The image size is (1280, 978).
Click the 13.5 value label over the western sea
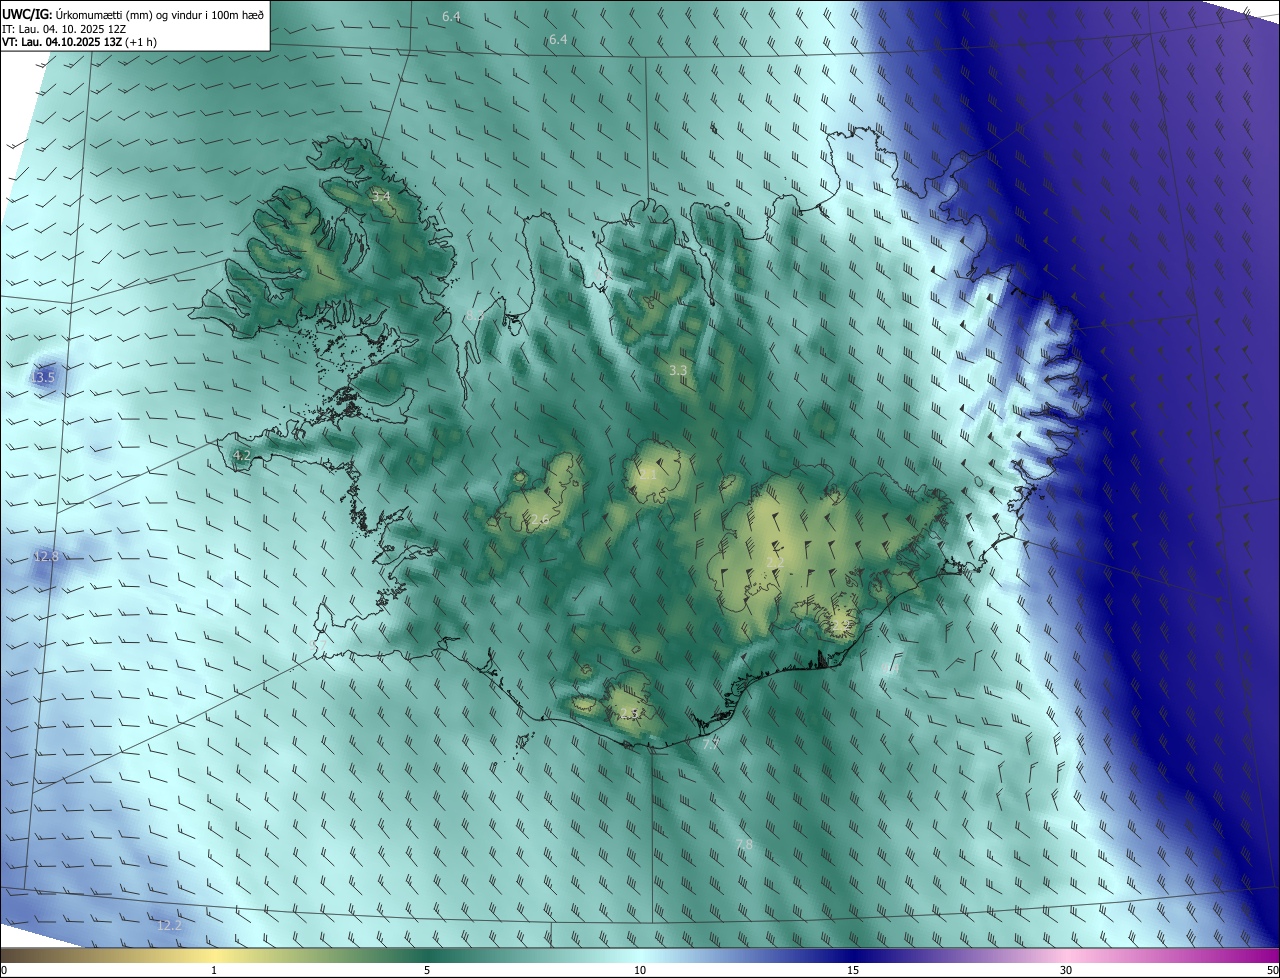43,378
